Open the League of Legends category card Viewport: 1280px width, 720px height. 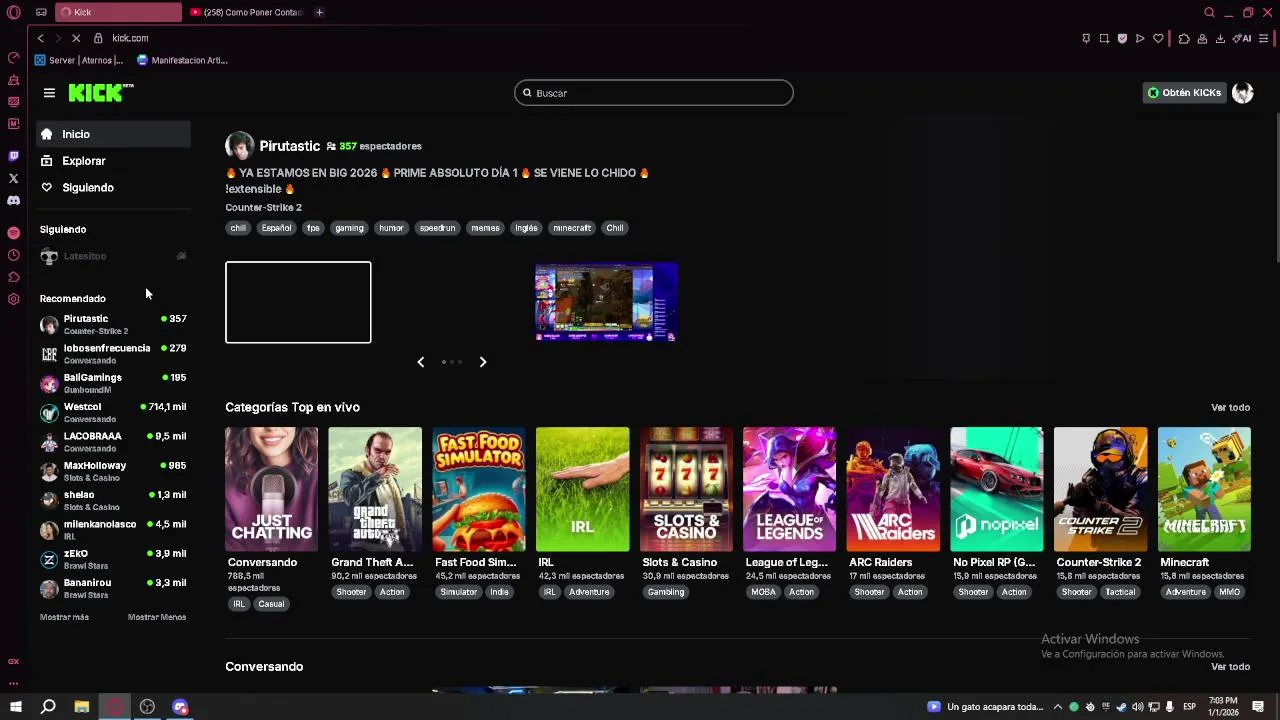(x=789, y=490)
